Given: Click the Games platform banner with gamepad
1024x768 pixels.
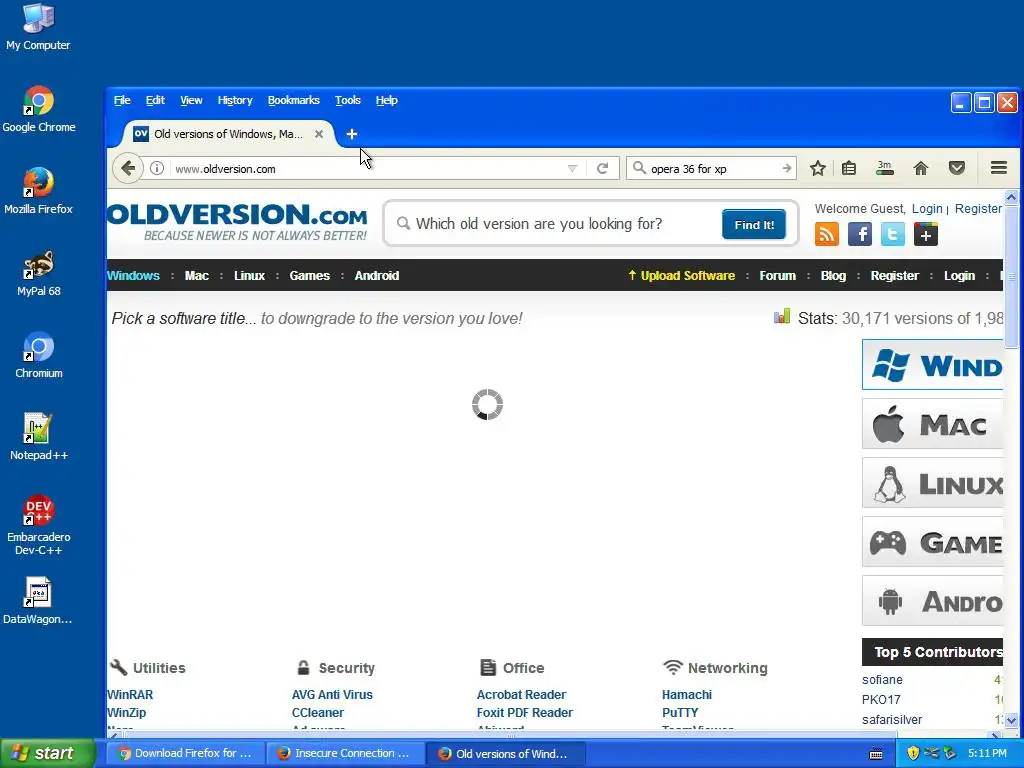Looking at the screenshot, I should (933, 541).
